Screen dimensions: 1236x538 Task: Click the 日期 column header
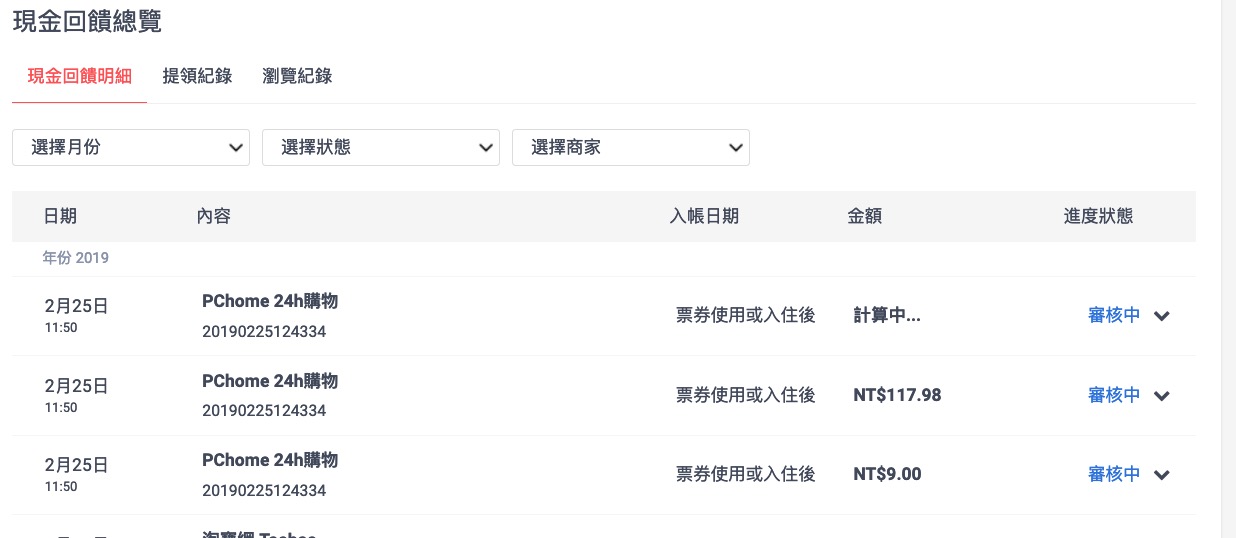[x=61, y=216]
